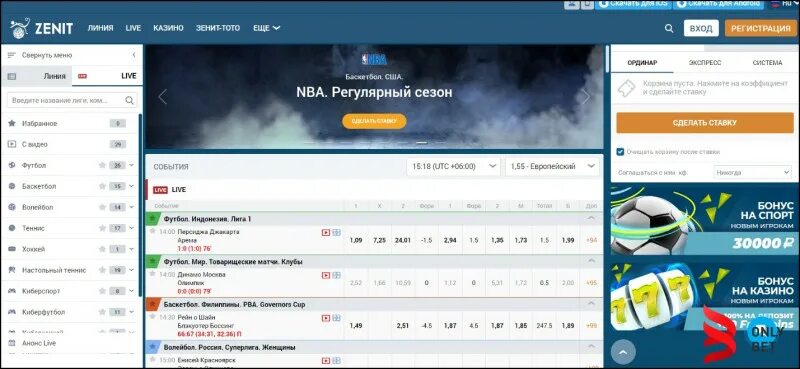Click the РЕГИСТРАЦИЯ button
800x369 pixels.
click(x=760, y=29)
